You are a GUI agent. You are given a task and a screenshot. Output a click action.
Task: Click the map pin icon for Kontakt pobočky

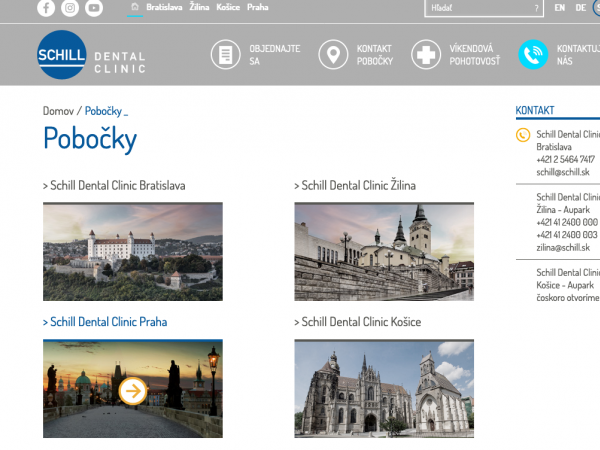click(333, 55)
